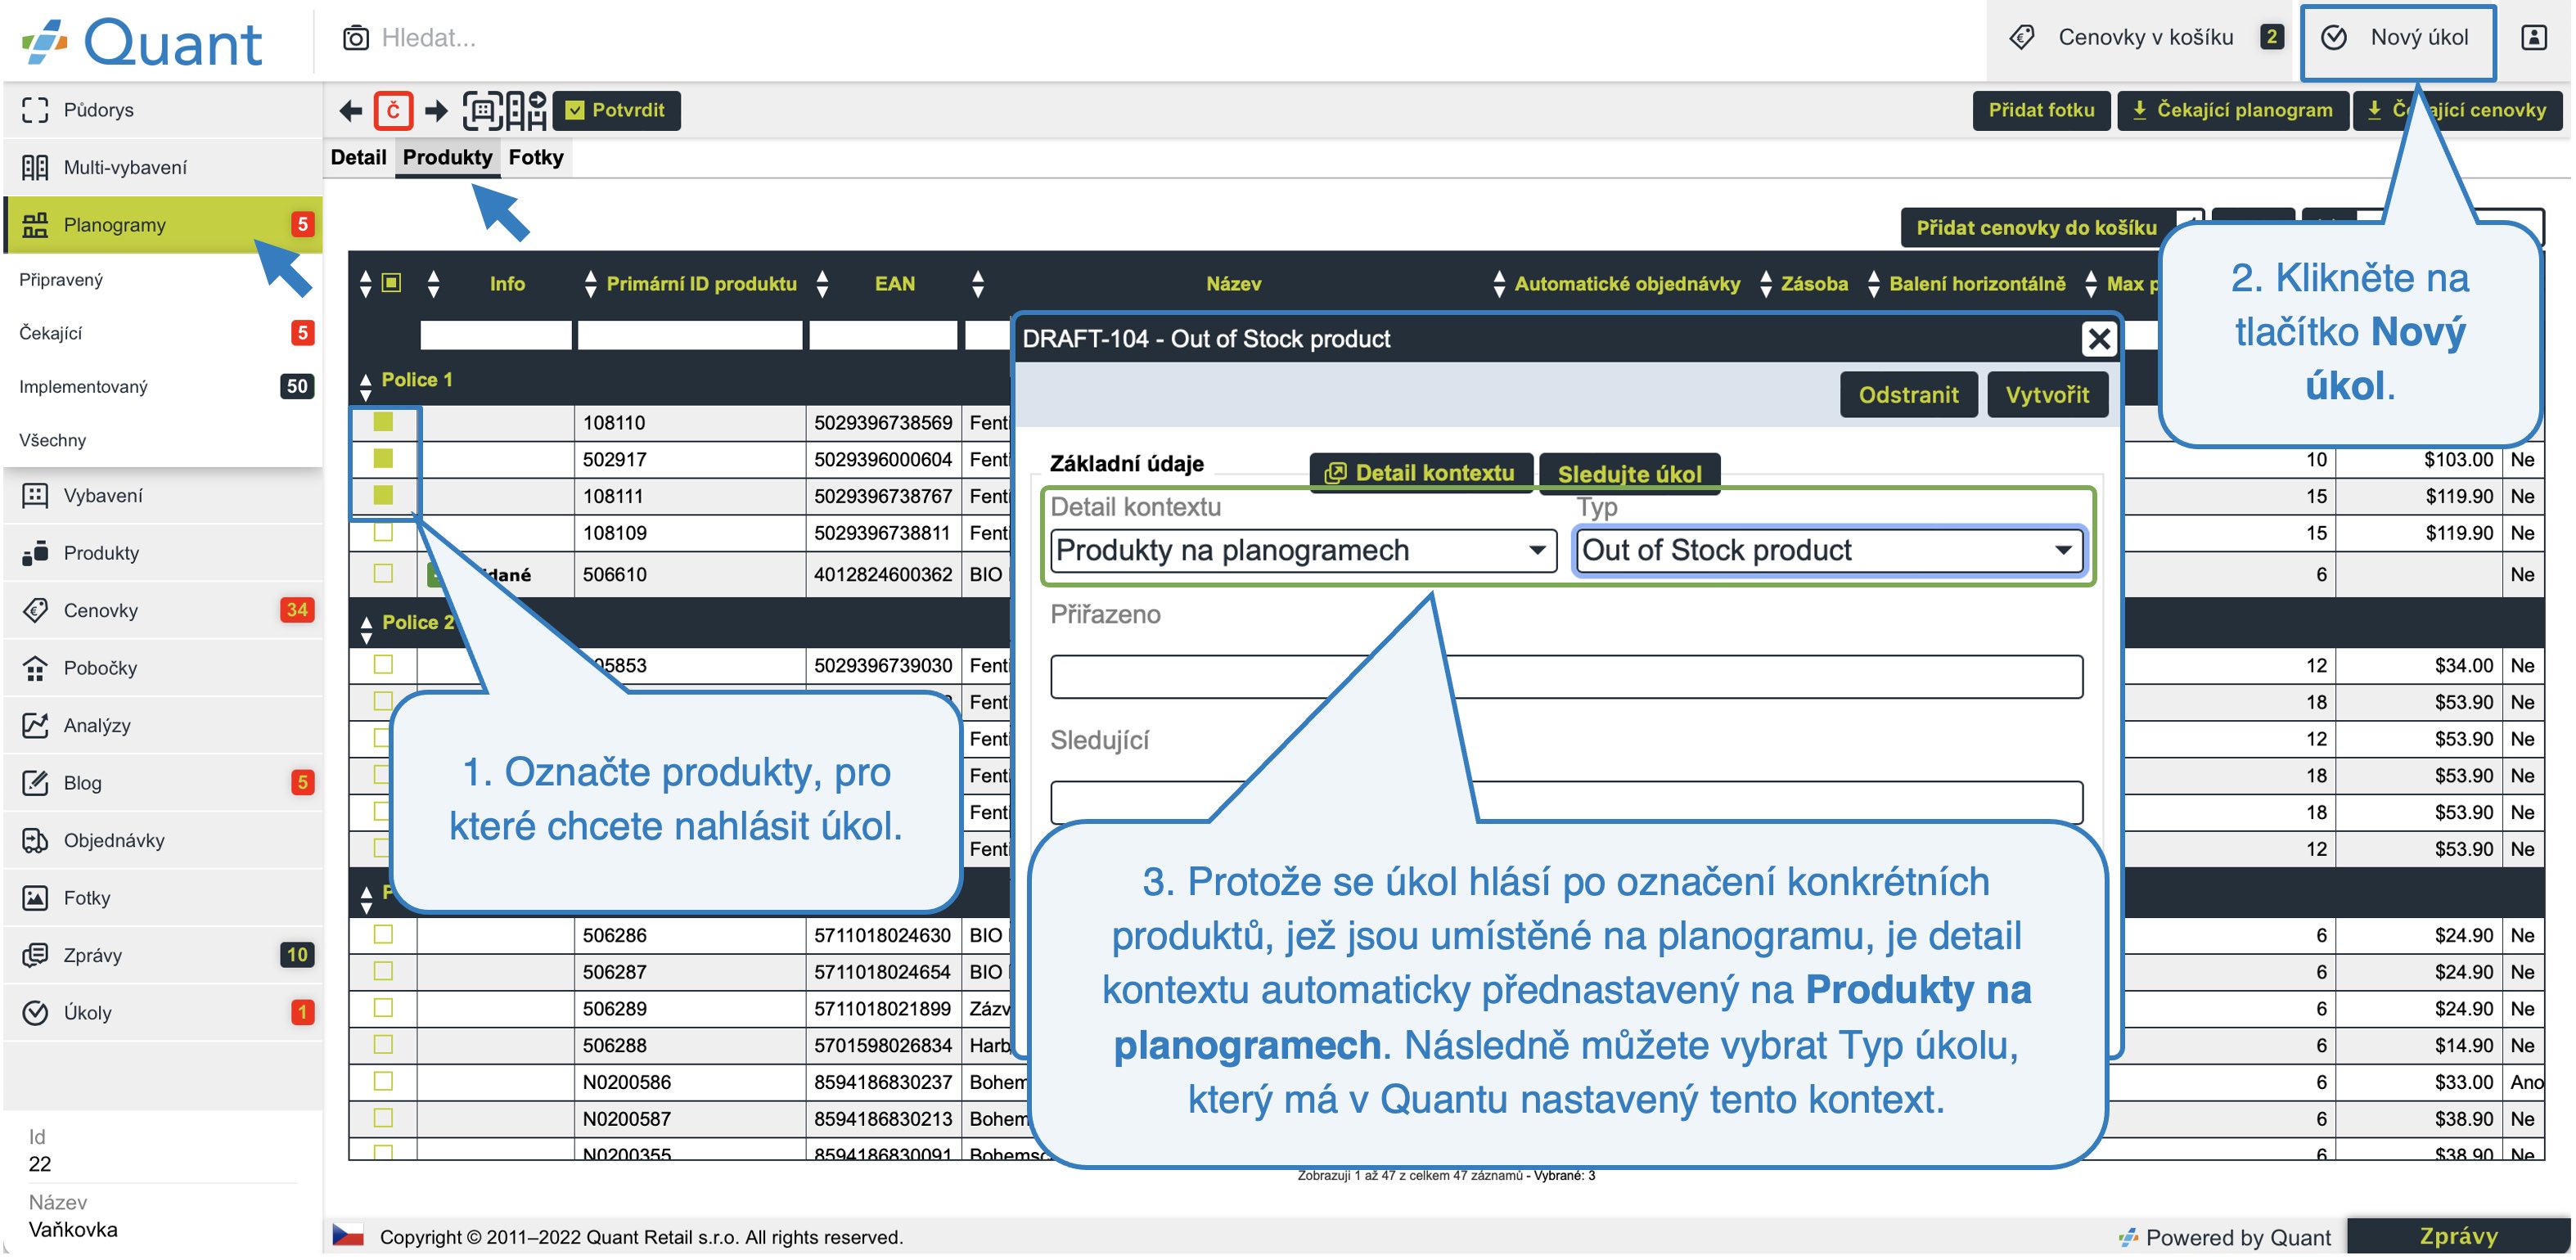Screen dimensions: 2576x1260
Task: Open Úkoly in the sidebar
Action: pyautogui.click(x=163, y=1013)
